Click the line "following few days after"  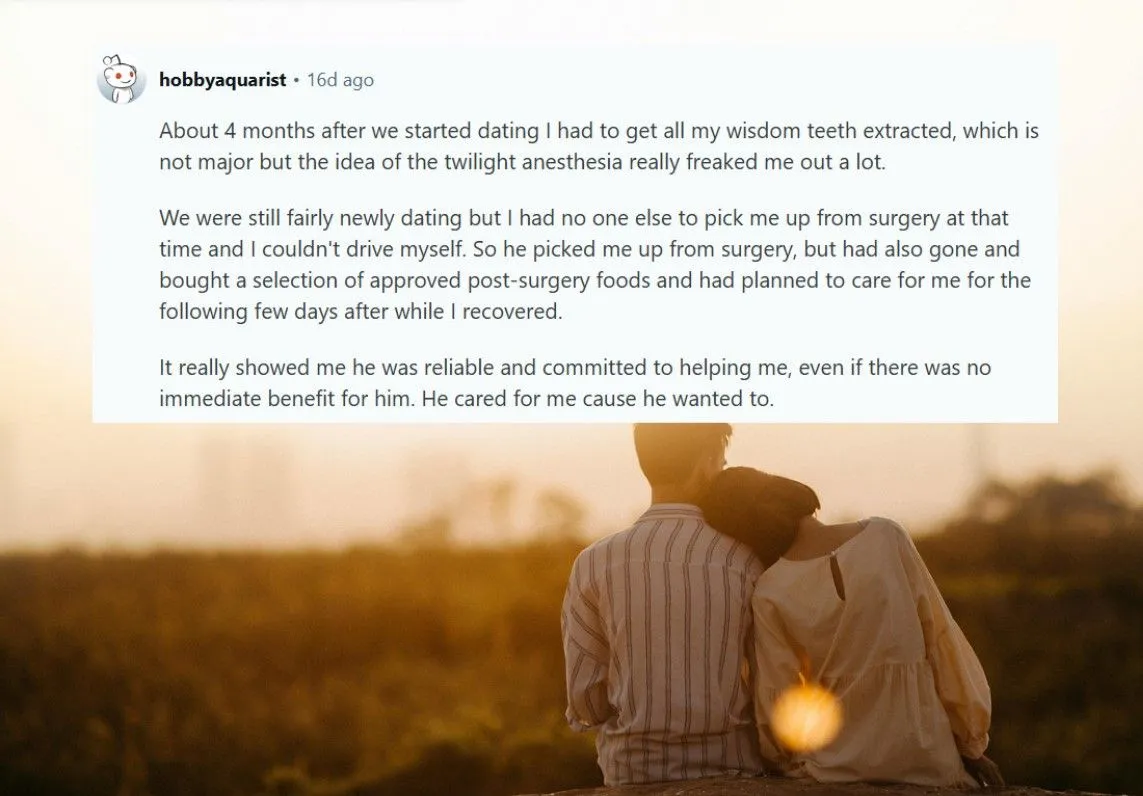point(360,311)
